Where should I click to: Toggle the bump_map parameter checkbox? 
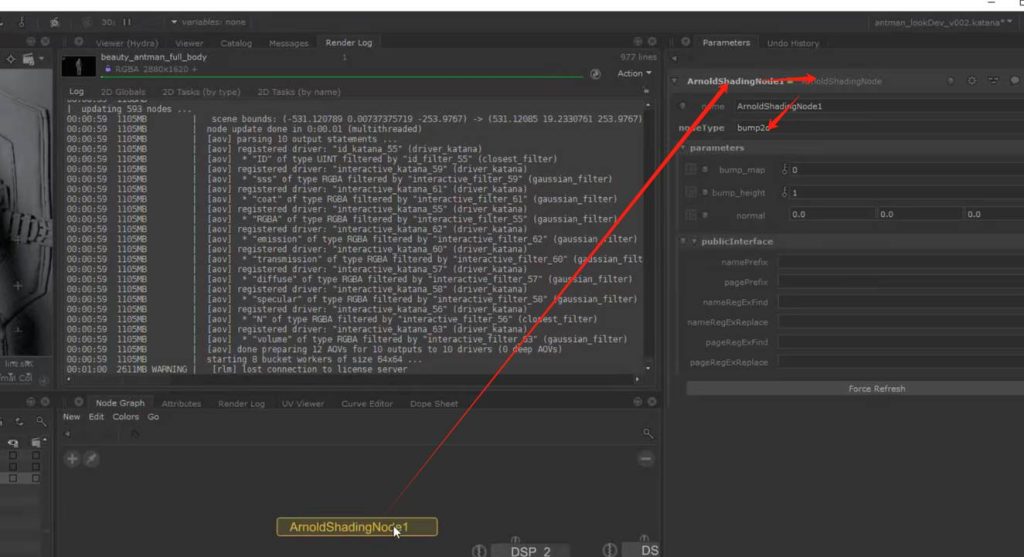pos(691,170)
